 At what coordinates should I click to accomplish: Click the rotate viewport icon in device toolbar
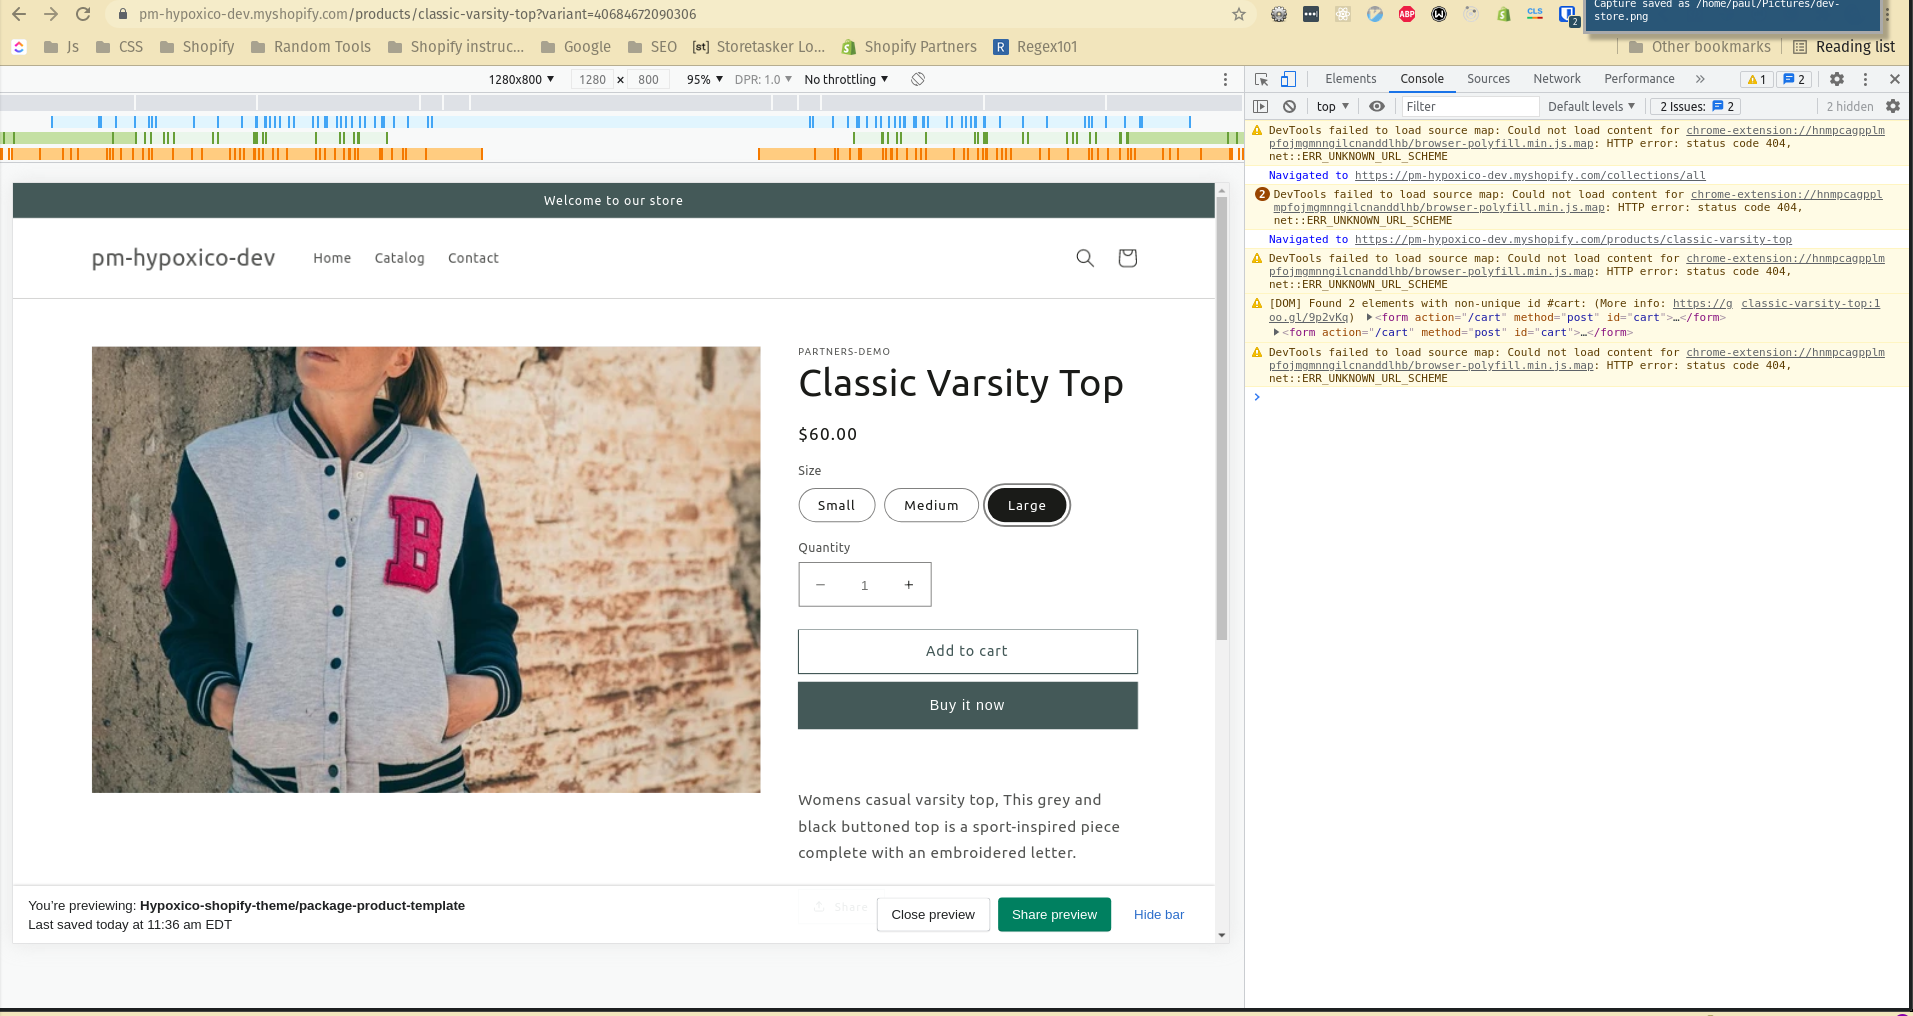tap(916, 79)
